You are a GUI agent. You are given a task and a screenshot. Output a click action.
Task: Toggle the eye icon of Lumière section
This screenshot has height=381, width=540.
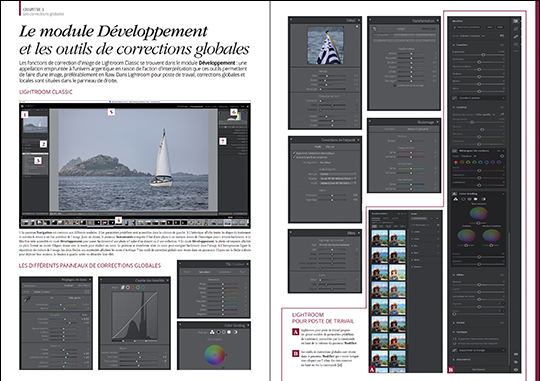tap(502, 45)
